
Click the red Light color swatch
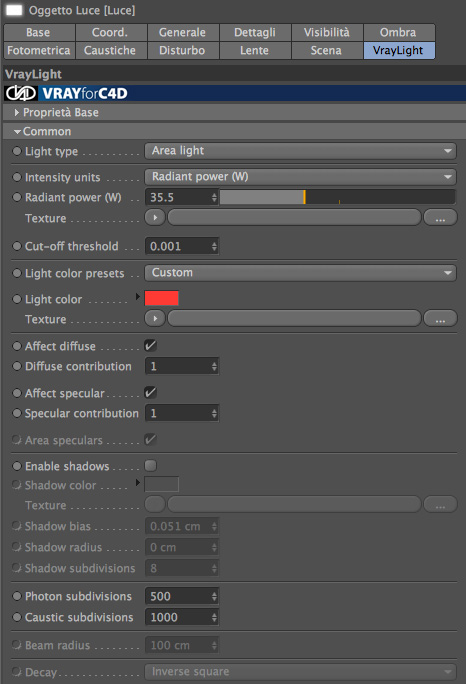(161, 298)
